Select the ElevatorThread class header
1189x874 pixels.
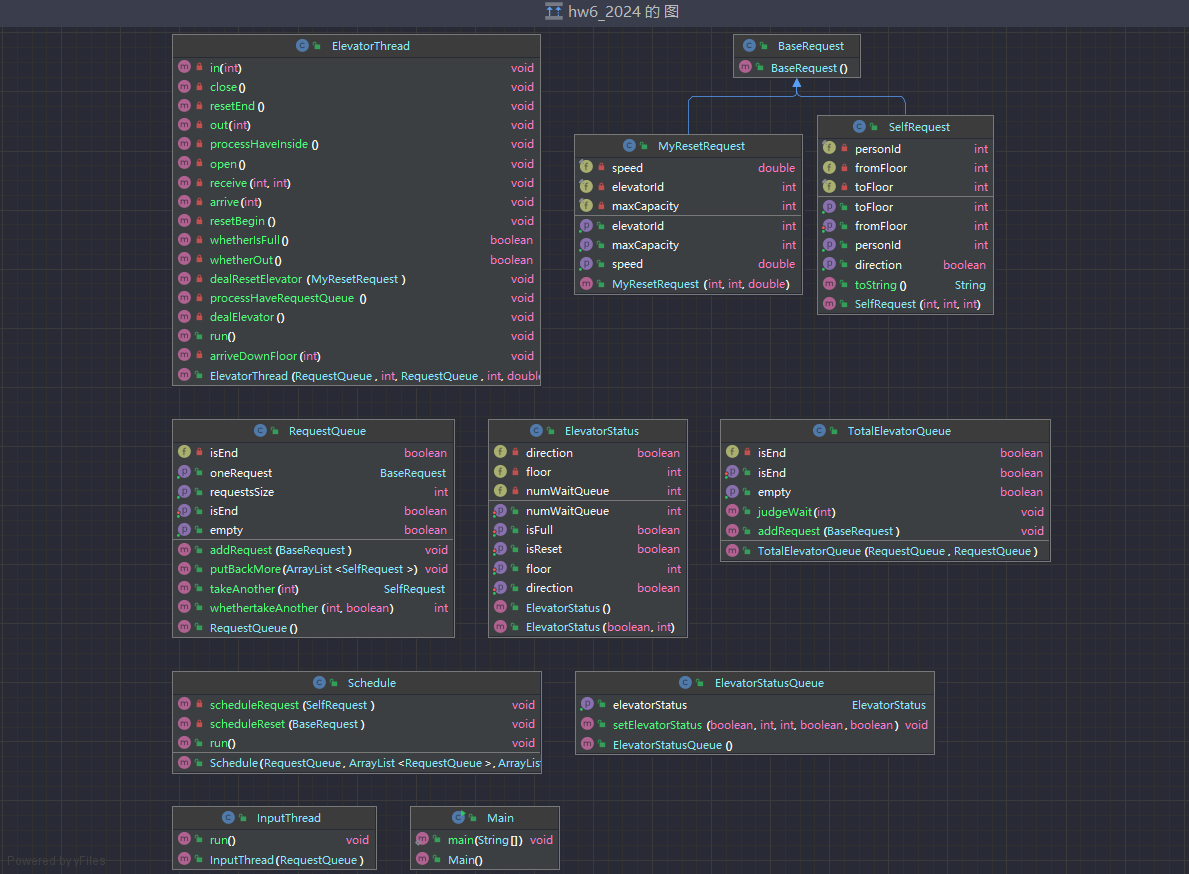click(356, 45)
